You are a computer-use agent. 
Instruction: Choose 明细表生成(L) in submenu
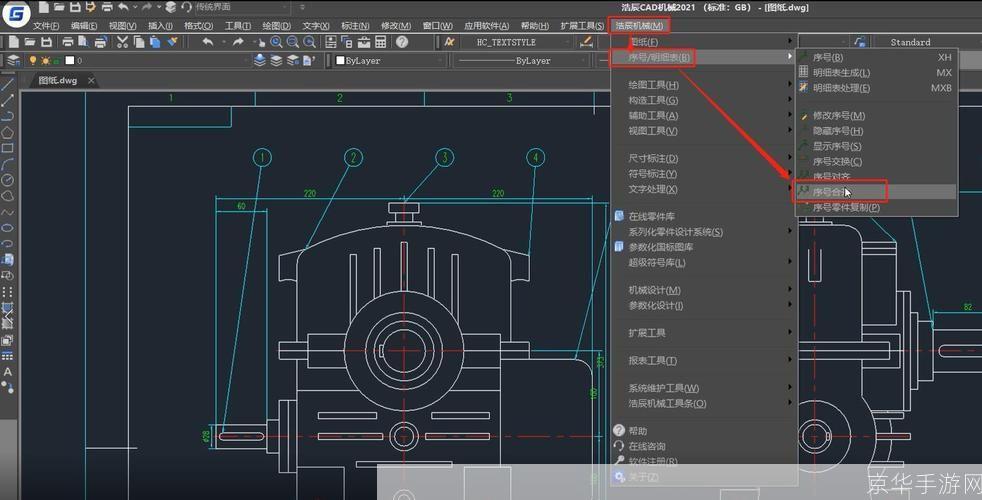[x=876, y=73]
